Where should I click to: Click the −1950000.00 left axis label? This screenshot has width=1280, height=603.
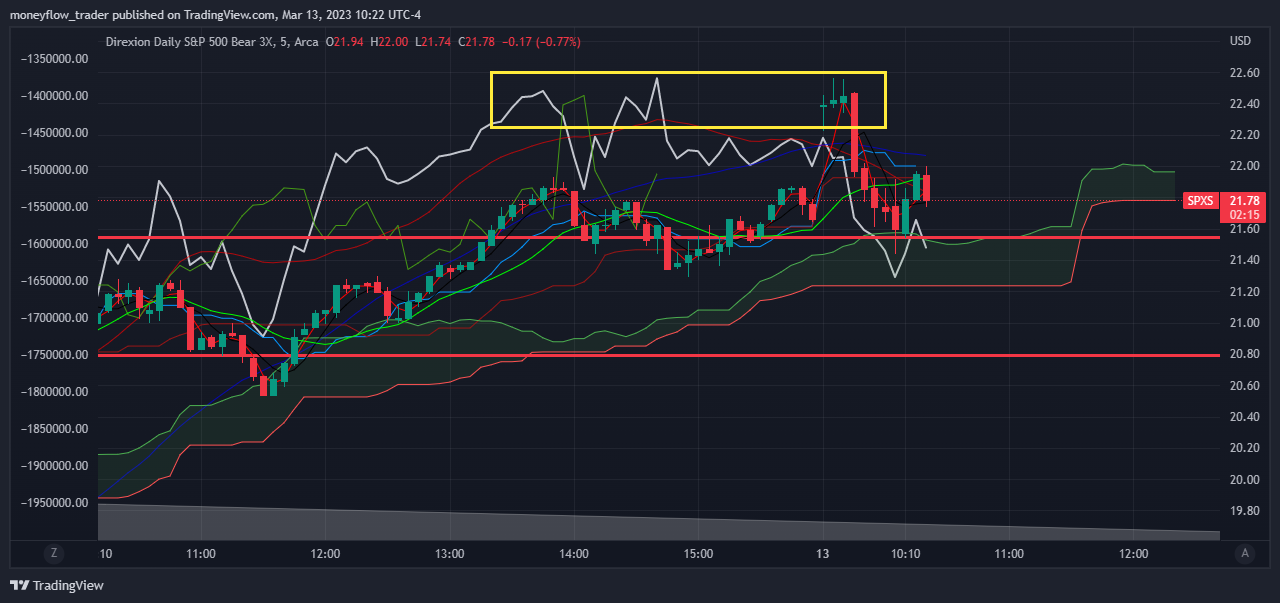(x=55, y=503)
